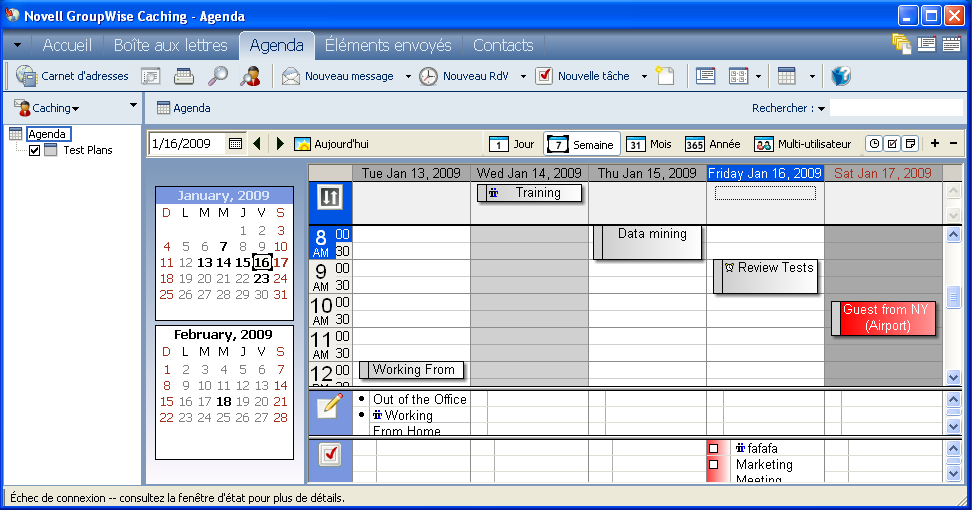Open the Guest from NY (Airport) appointment
This screenshot has width=972, height=510.
click(x=883, y=318)
